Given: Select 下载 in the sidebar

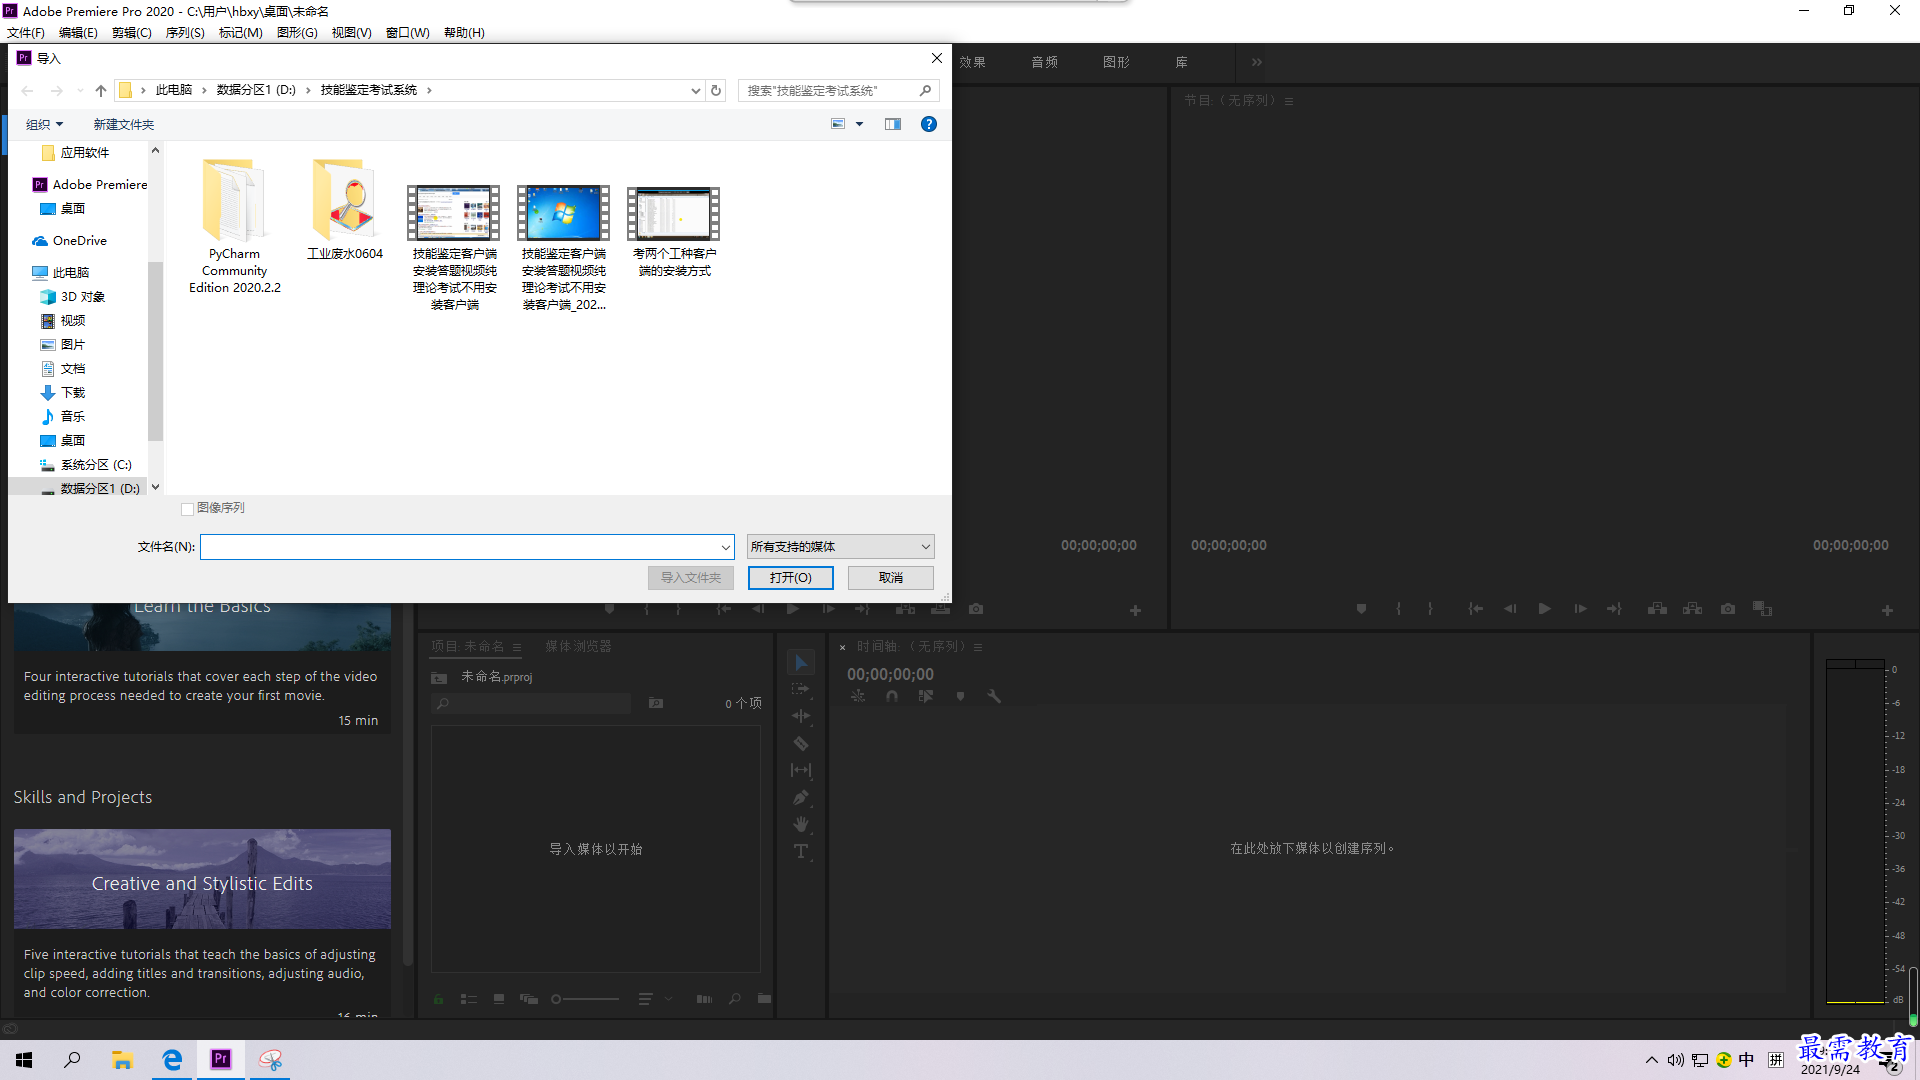Looking at the screenshot, I should tap(63, 393).
